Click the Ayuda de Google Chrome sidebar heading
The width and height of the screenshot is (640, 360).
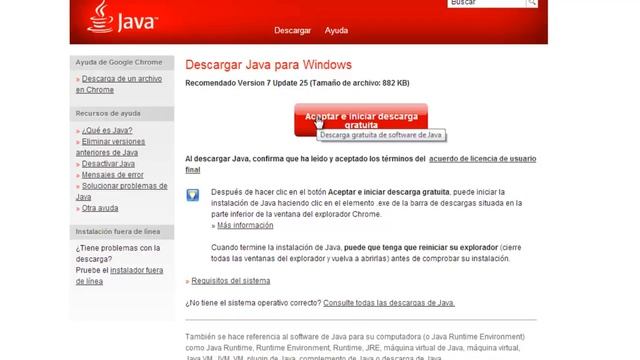pos(119,62)
